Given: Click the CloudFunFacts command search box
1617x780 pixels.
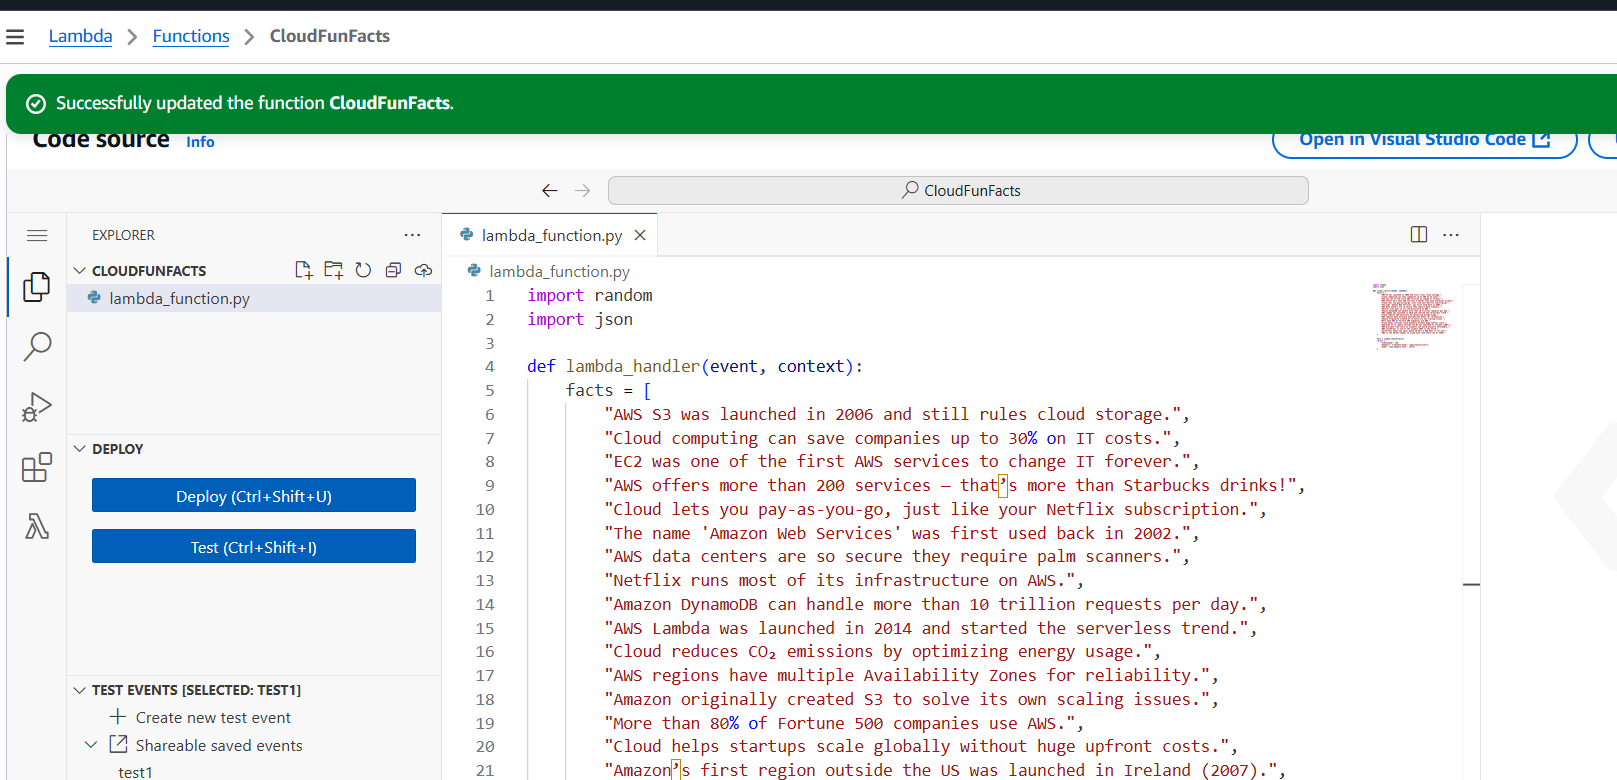Looking at the screenshot, I should (x=958, y=190).
